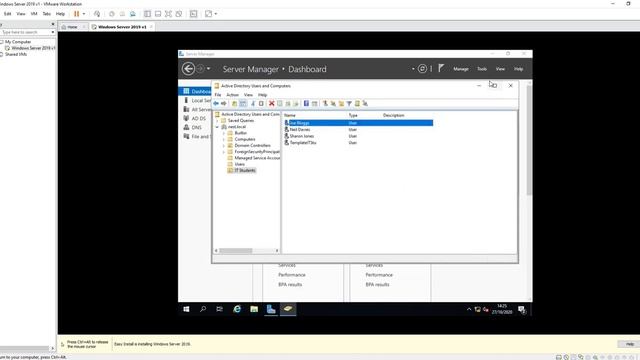Switch to the VMware Home tab
Image resolution: width=640 pixels, height=360 pixels.
72,27
